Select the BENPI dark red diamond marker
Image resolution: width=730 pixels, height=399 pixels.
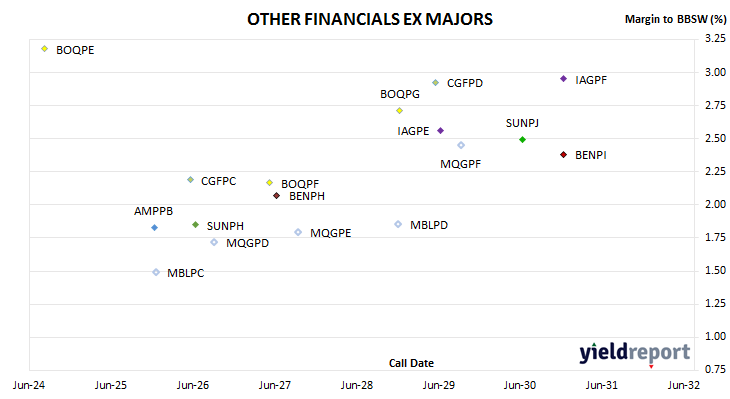tap(563, 155)
